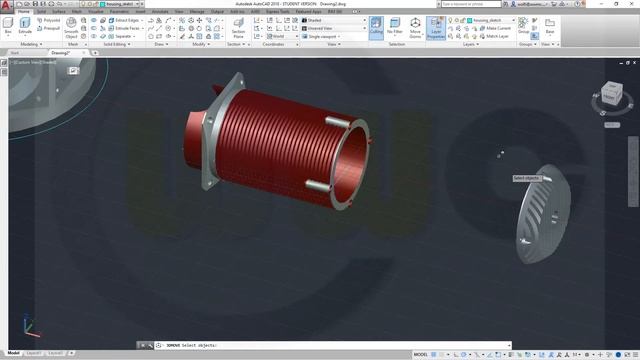Open the Annotate ribbon tab
Screen dimensions: 640x360
point(160,11)
